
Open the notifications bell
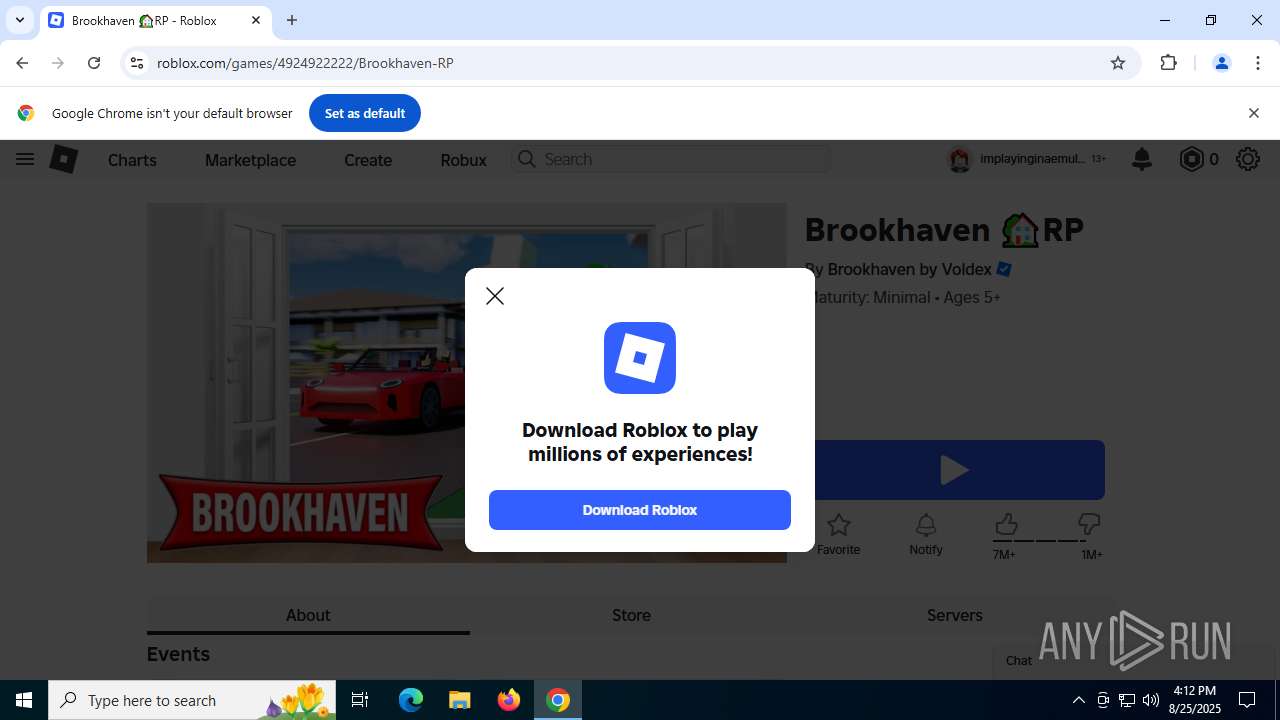click(x=1142, y=159)
